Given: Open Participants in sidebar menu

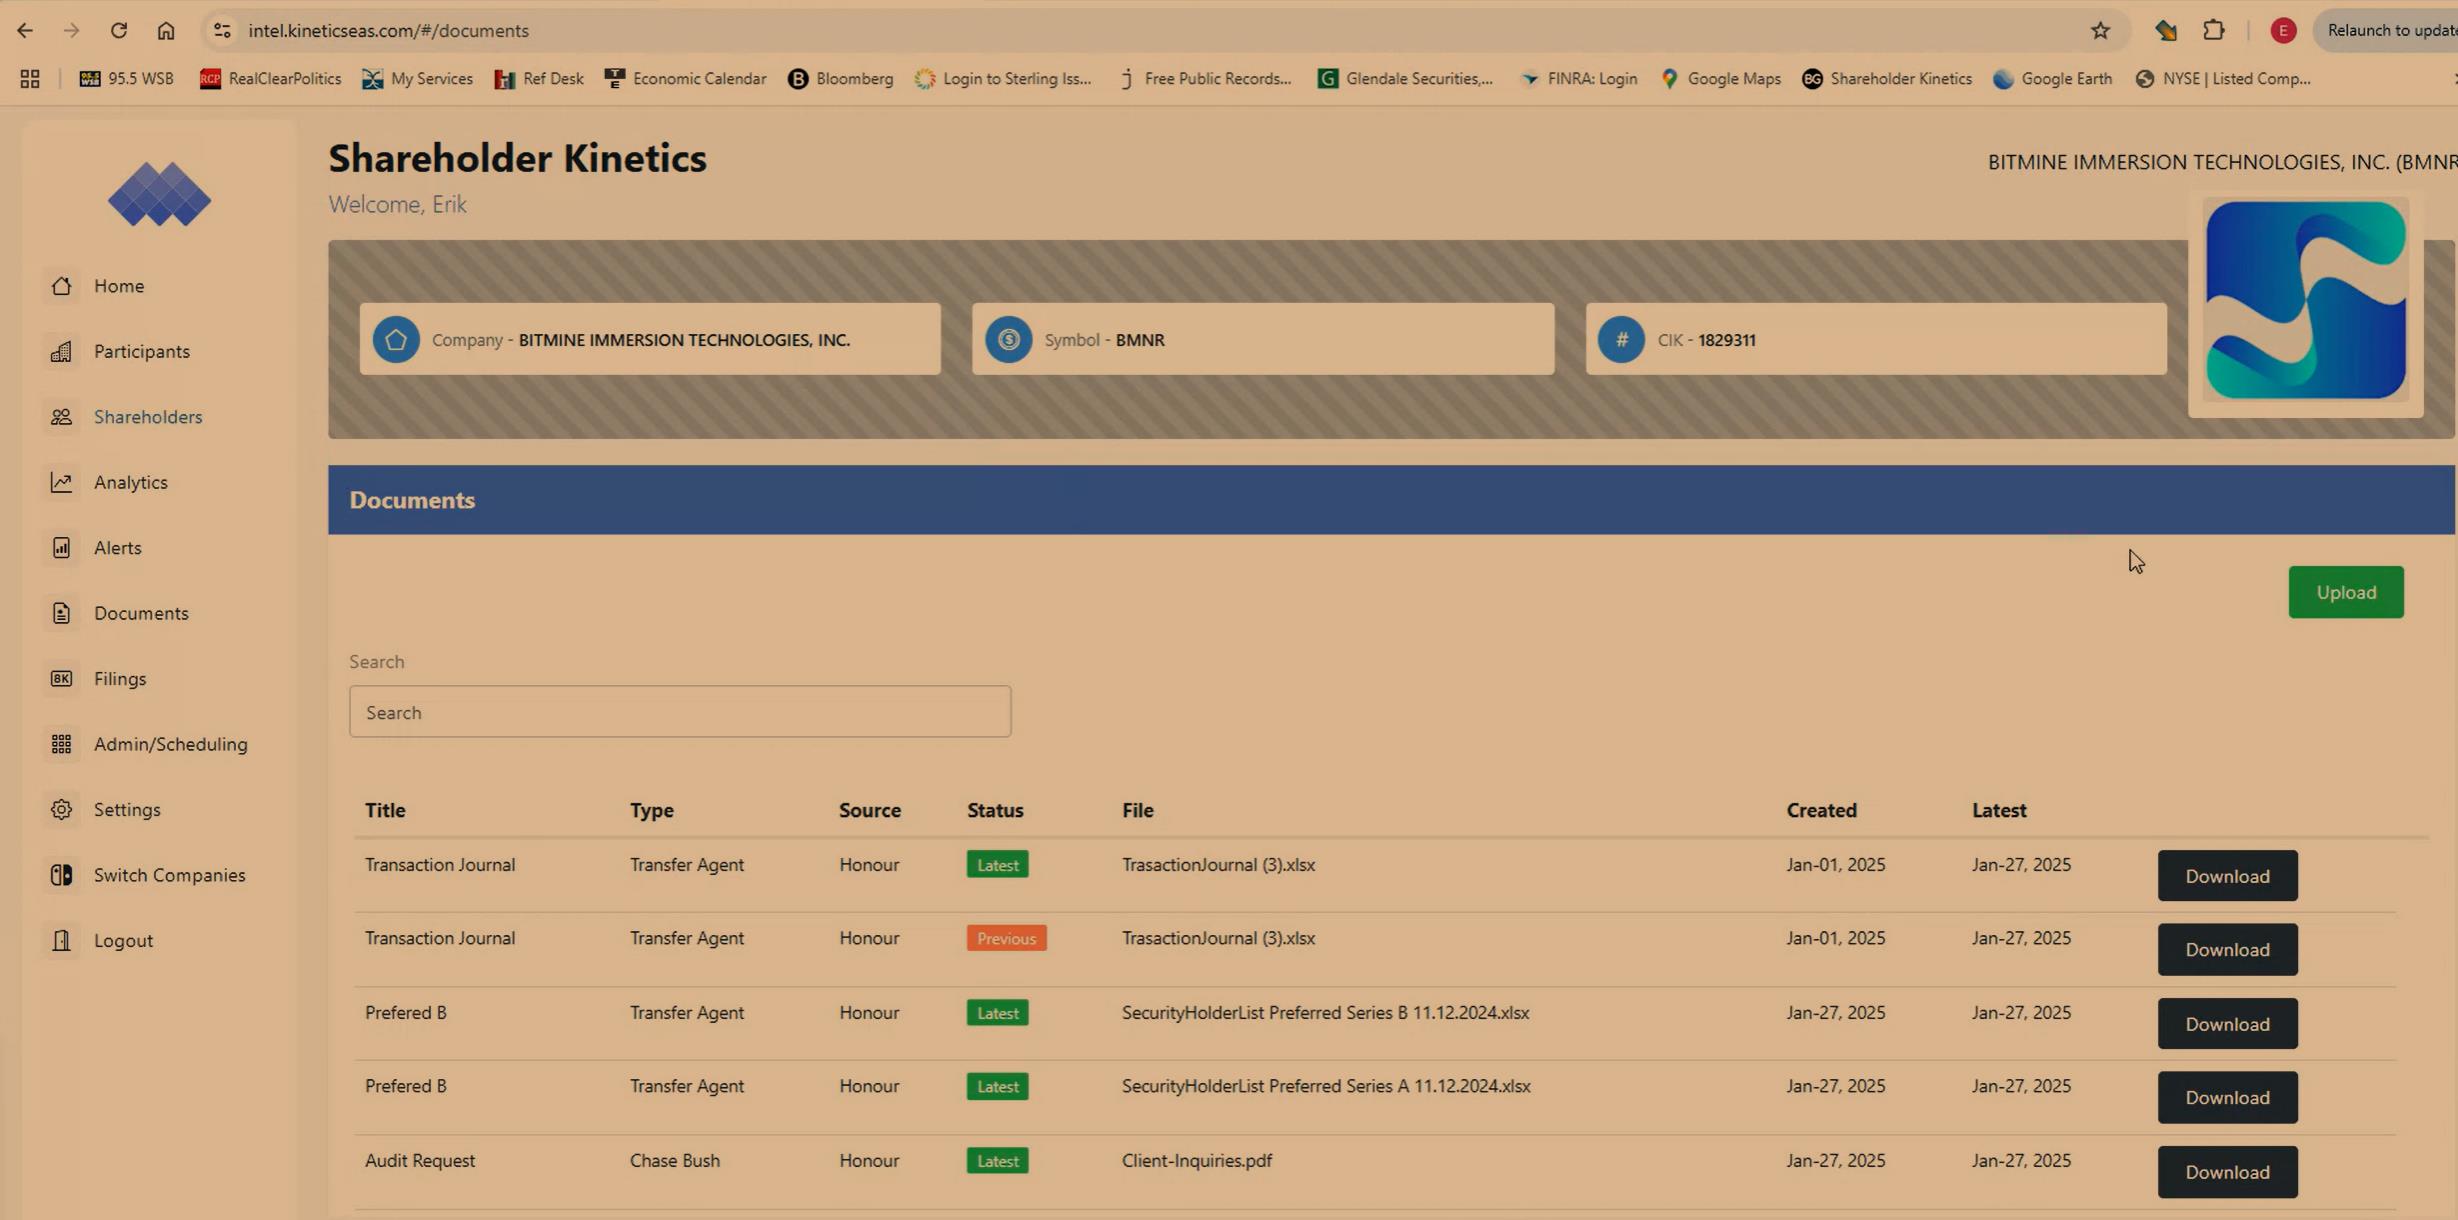Looking at the screenshot, I should click(x=142, y=351).
